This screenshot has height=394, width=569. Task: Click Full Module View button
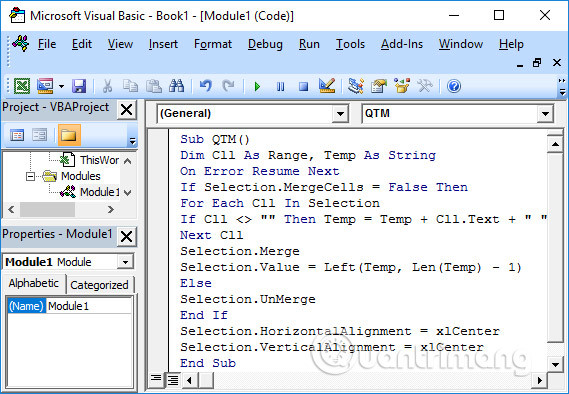173,380
